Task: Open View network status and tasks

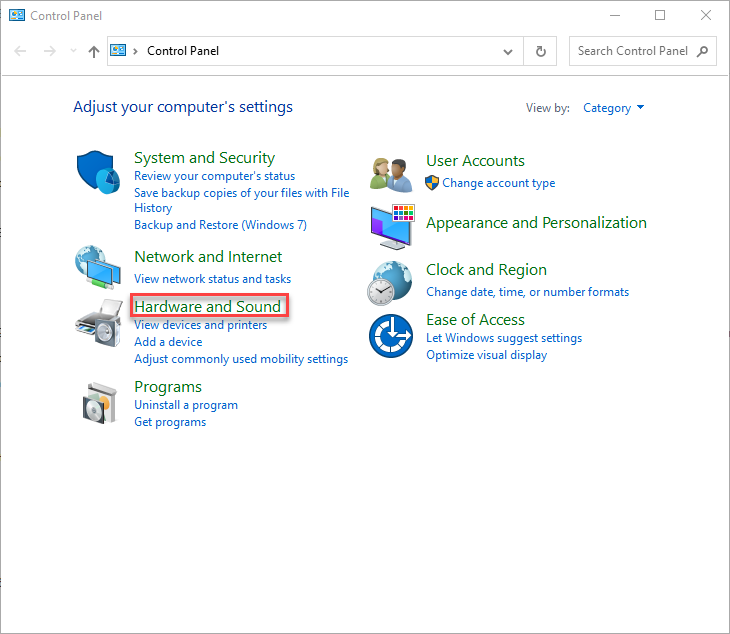Action: point(213,279)
